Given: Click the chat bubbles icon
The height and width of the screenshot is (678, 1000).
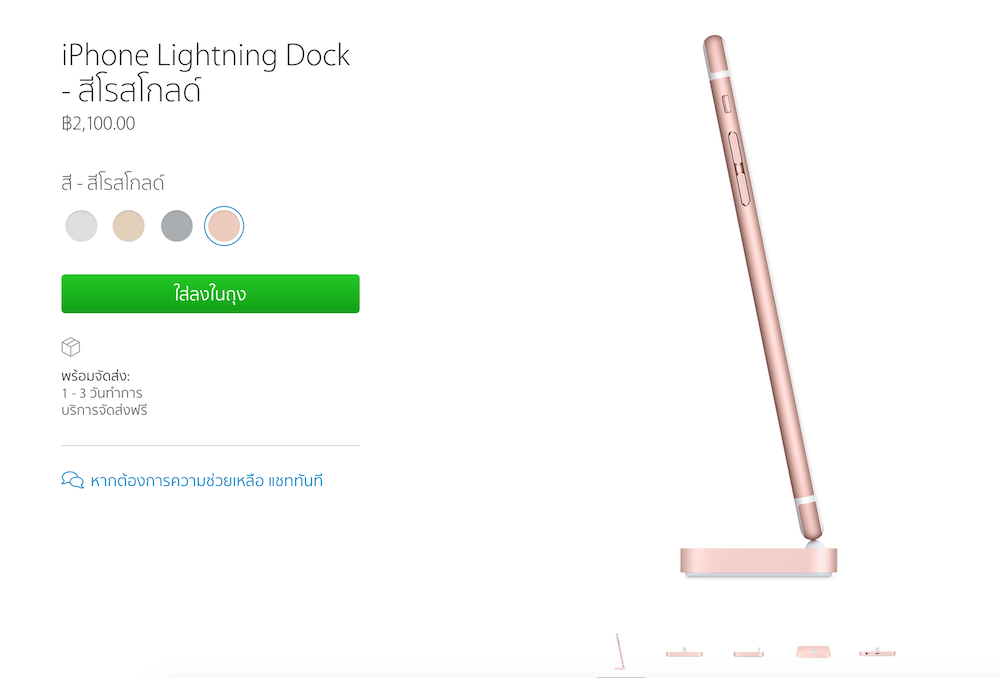Looking at the screenshot, I should coord(73,480).
